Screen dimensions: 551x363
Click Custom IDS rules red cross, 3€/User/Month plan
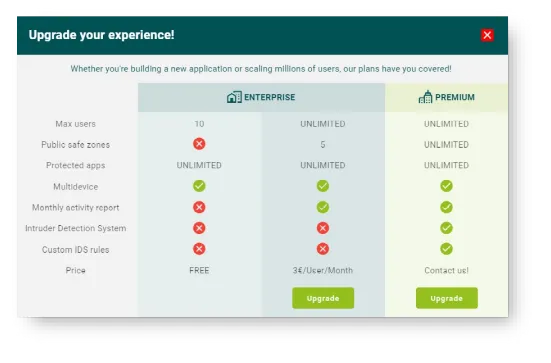(323, 249)
